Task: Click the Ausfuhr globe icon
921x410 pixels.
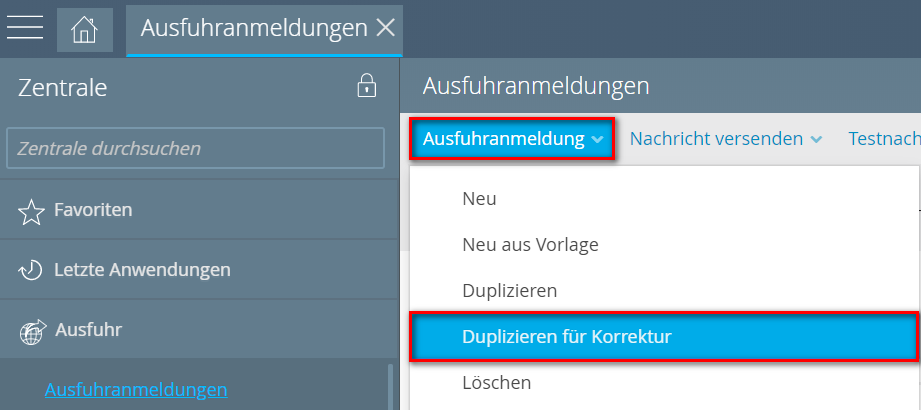Action: coord(32,330)
